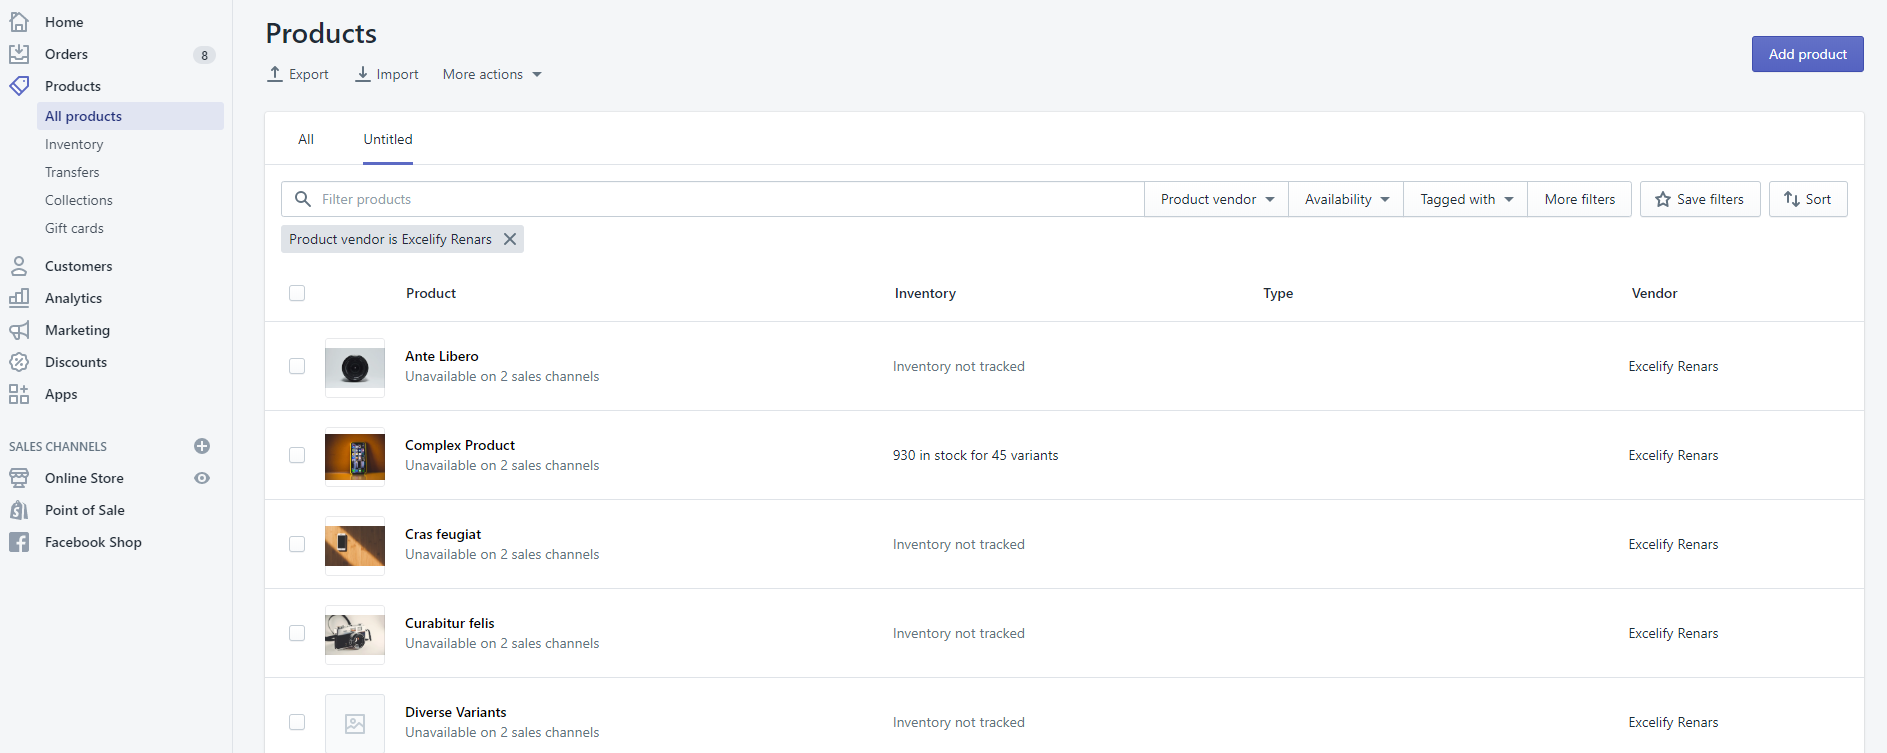Add a sales channel with plus icon
The width and height of the screenshot is (1887, 753).
pos(202,446)
